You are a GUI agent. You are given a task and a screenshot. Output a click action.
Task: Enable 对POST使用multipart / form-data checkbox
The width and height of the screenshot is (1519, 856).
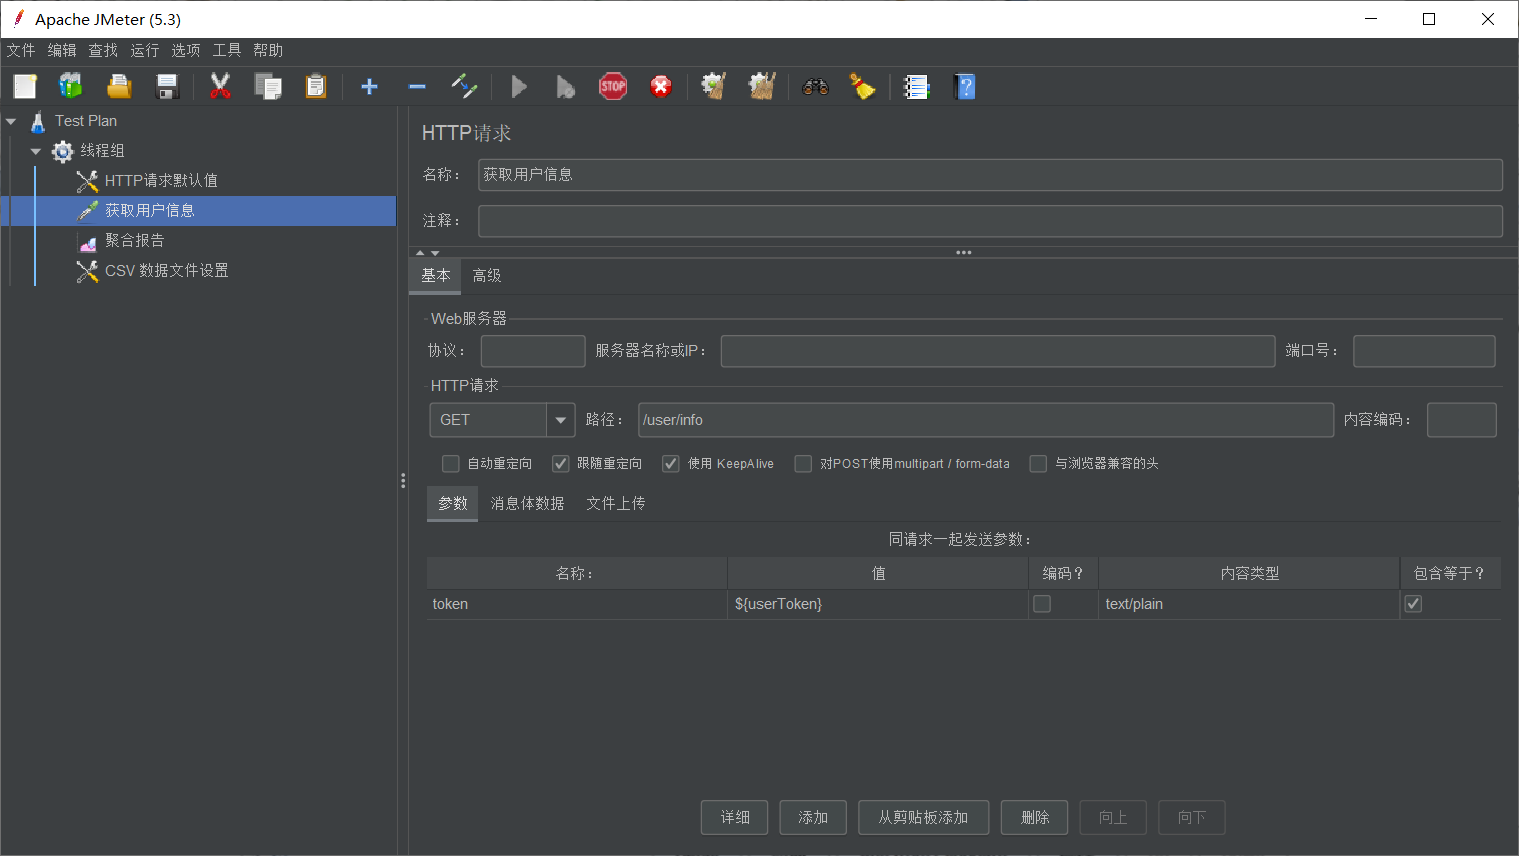click(803, 464)
